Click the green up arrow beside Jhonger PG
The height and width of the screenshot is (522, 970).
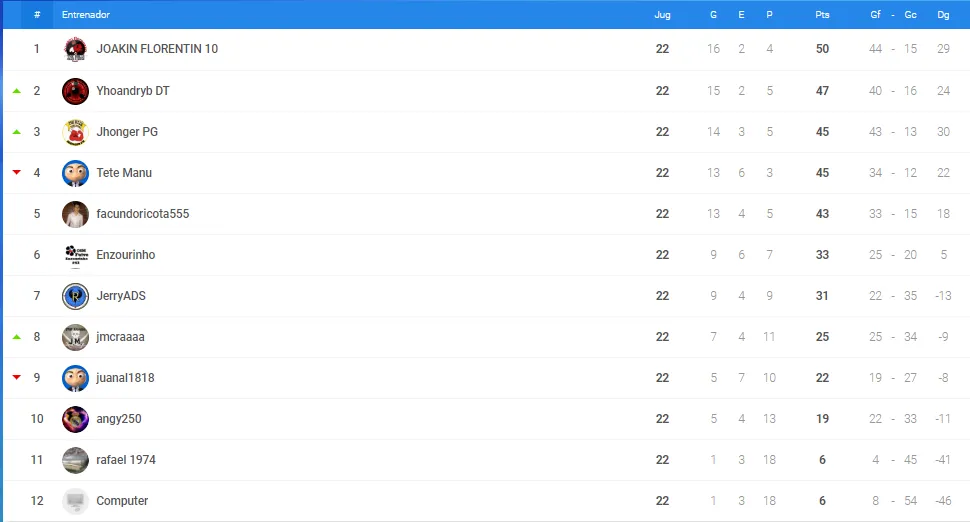coord(17,132)
